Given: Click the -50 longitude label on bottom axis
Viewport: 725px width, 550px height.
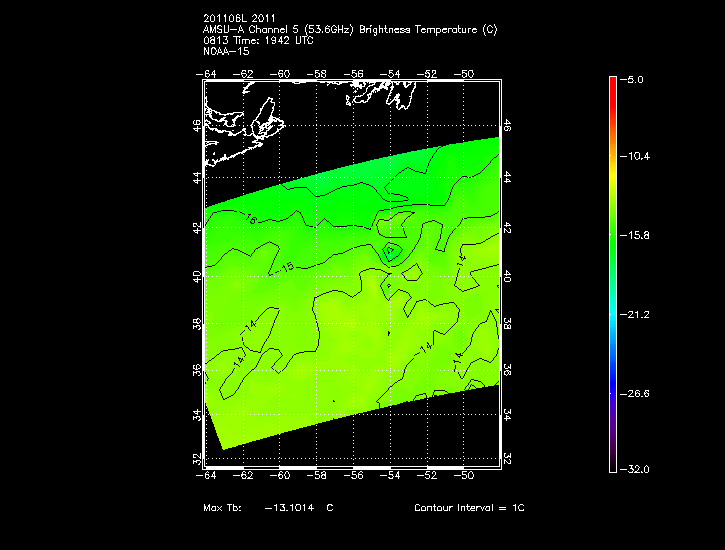Looking at the screenshot, I should 465,475.
